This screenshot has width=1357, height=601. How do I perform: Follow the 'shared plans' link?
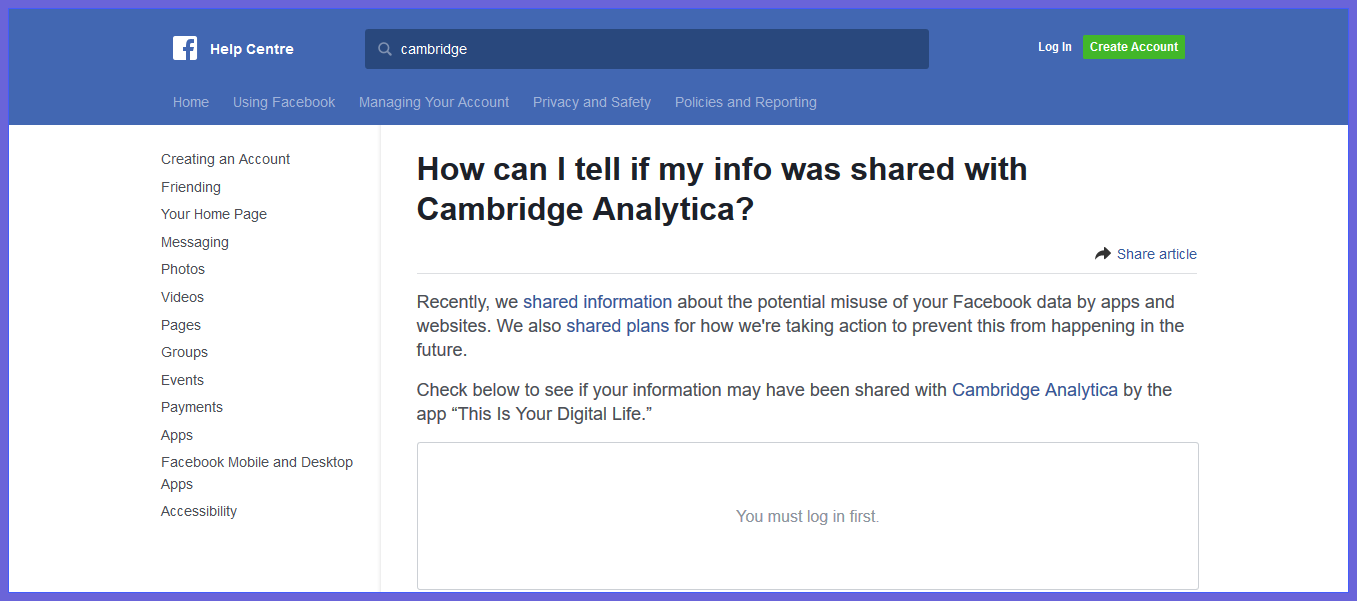point(617,326)
